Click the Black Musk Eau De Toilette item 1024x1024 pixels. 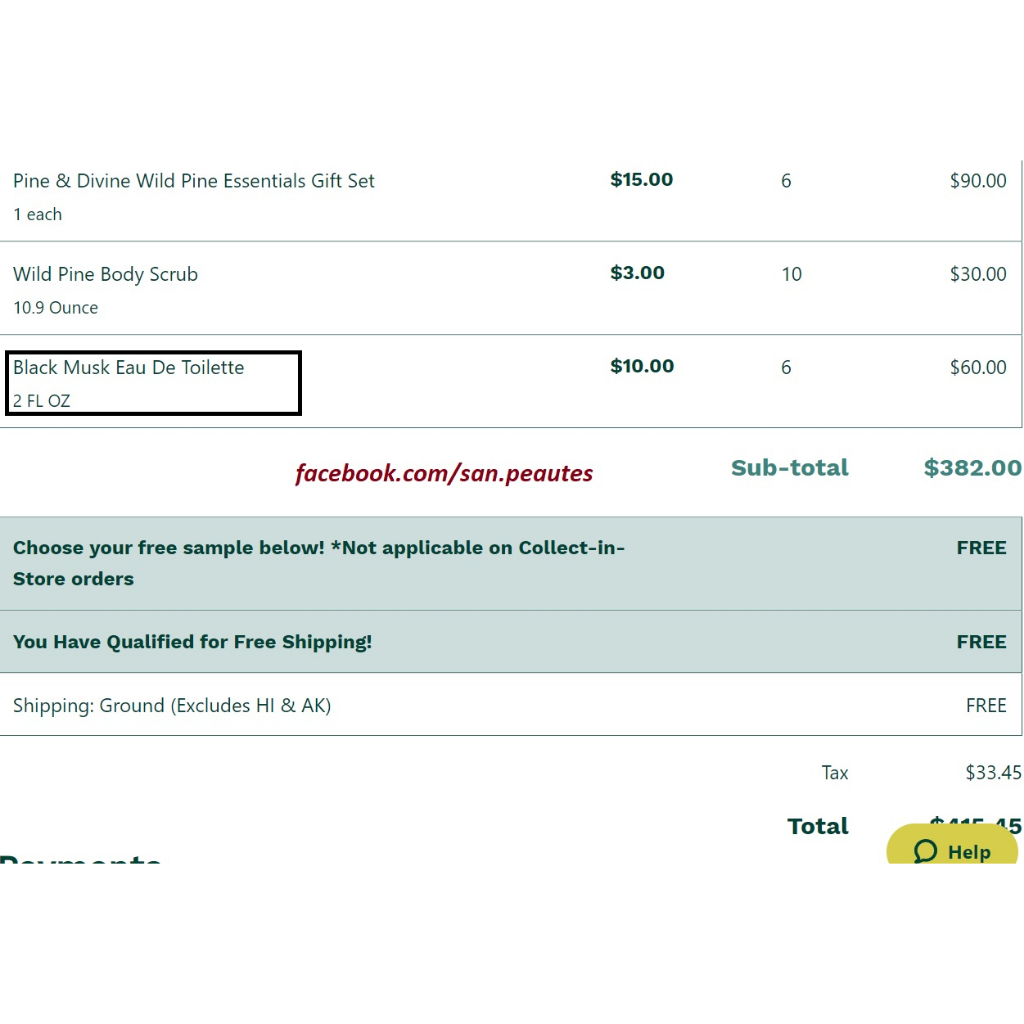[129, 368]
